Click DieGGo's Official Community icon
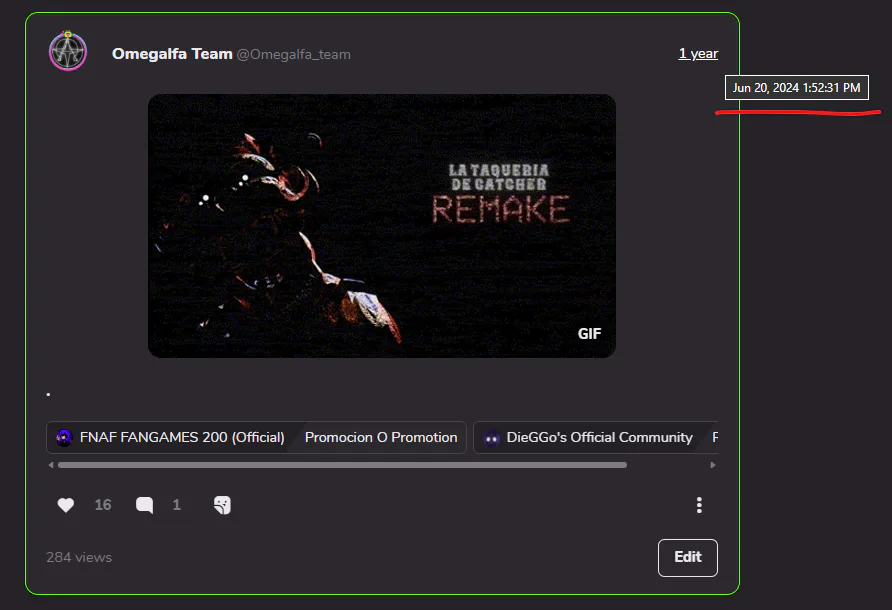This screenshot has width=892, height=610. click(492, 438)
